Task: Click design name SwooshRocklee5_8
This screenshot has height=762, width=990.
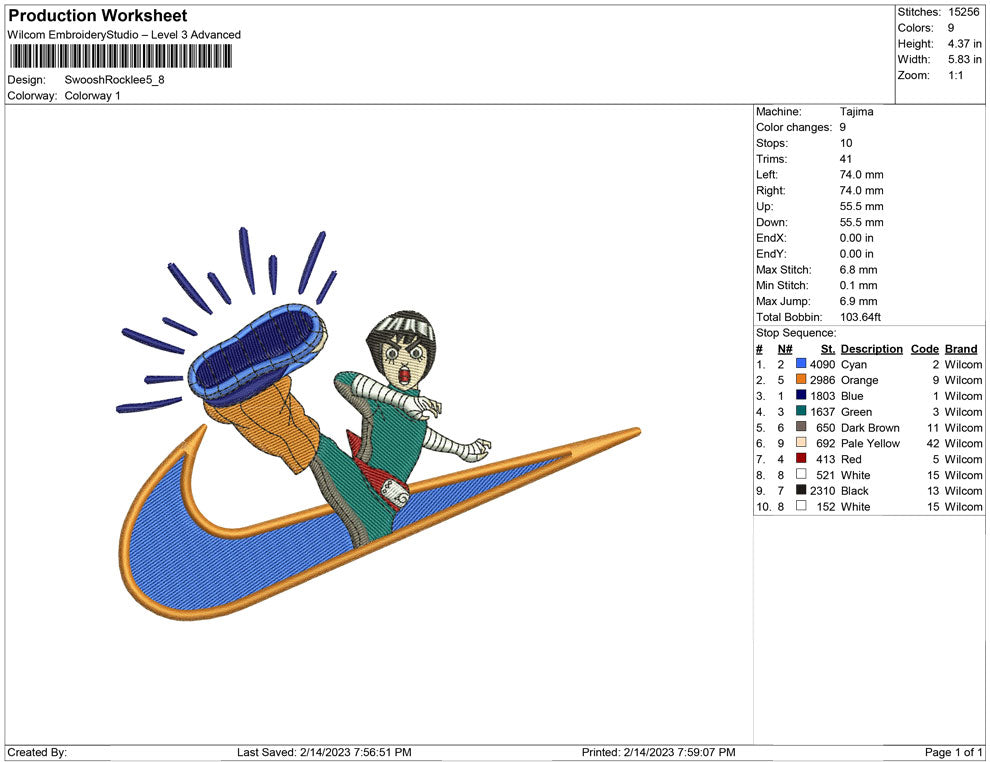Action: [x=114, y=80]
